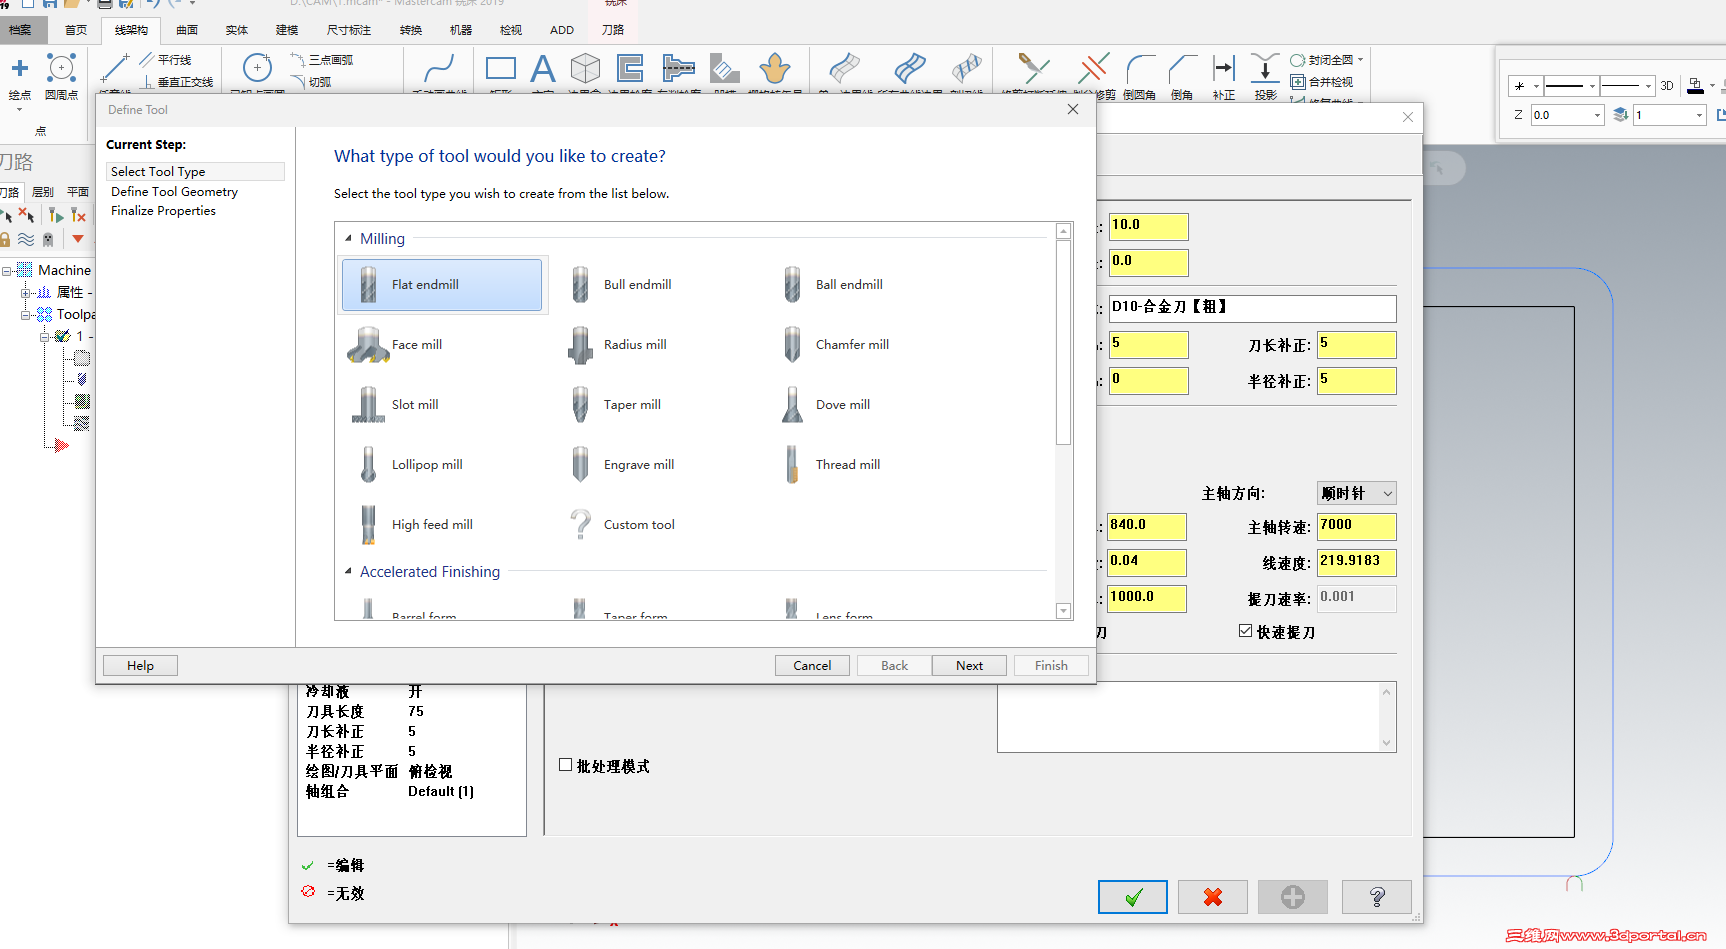The image size is (1726, 949).
Task: Click the question mark help button
Action: tap(1377, 897)
